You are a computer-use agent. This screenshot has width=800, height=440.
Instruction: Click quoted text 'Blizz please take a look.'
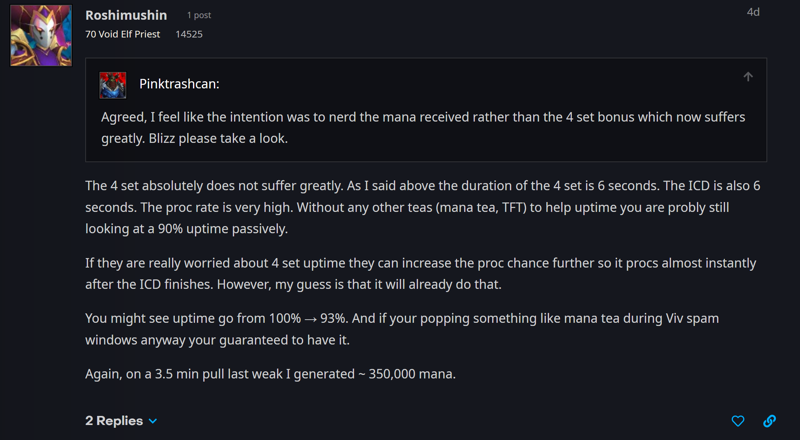(218, 138)
